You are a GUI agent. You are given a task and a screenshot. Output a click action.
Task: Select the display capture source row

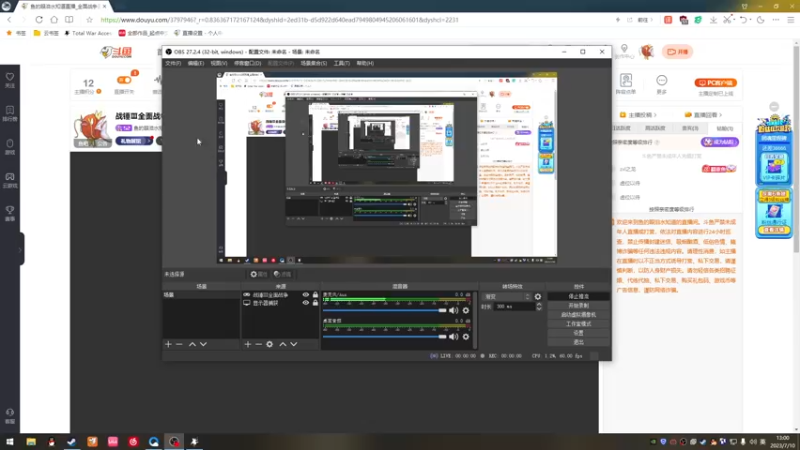[x=281, y=303]
